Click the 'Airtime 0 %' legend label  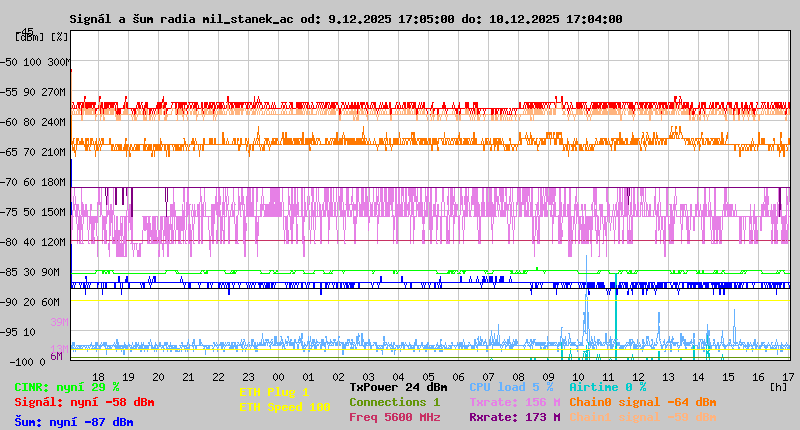coord(608,387)
